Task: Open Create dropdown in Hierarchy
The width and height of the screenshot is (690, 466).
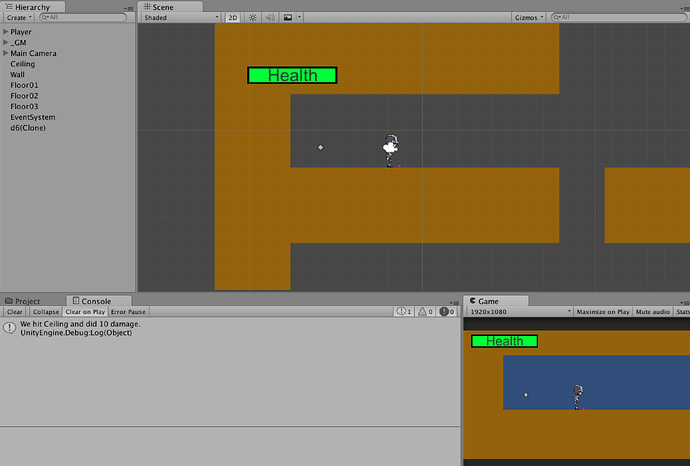Action: (x=18, y=18)
